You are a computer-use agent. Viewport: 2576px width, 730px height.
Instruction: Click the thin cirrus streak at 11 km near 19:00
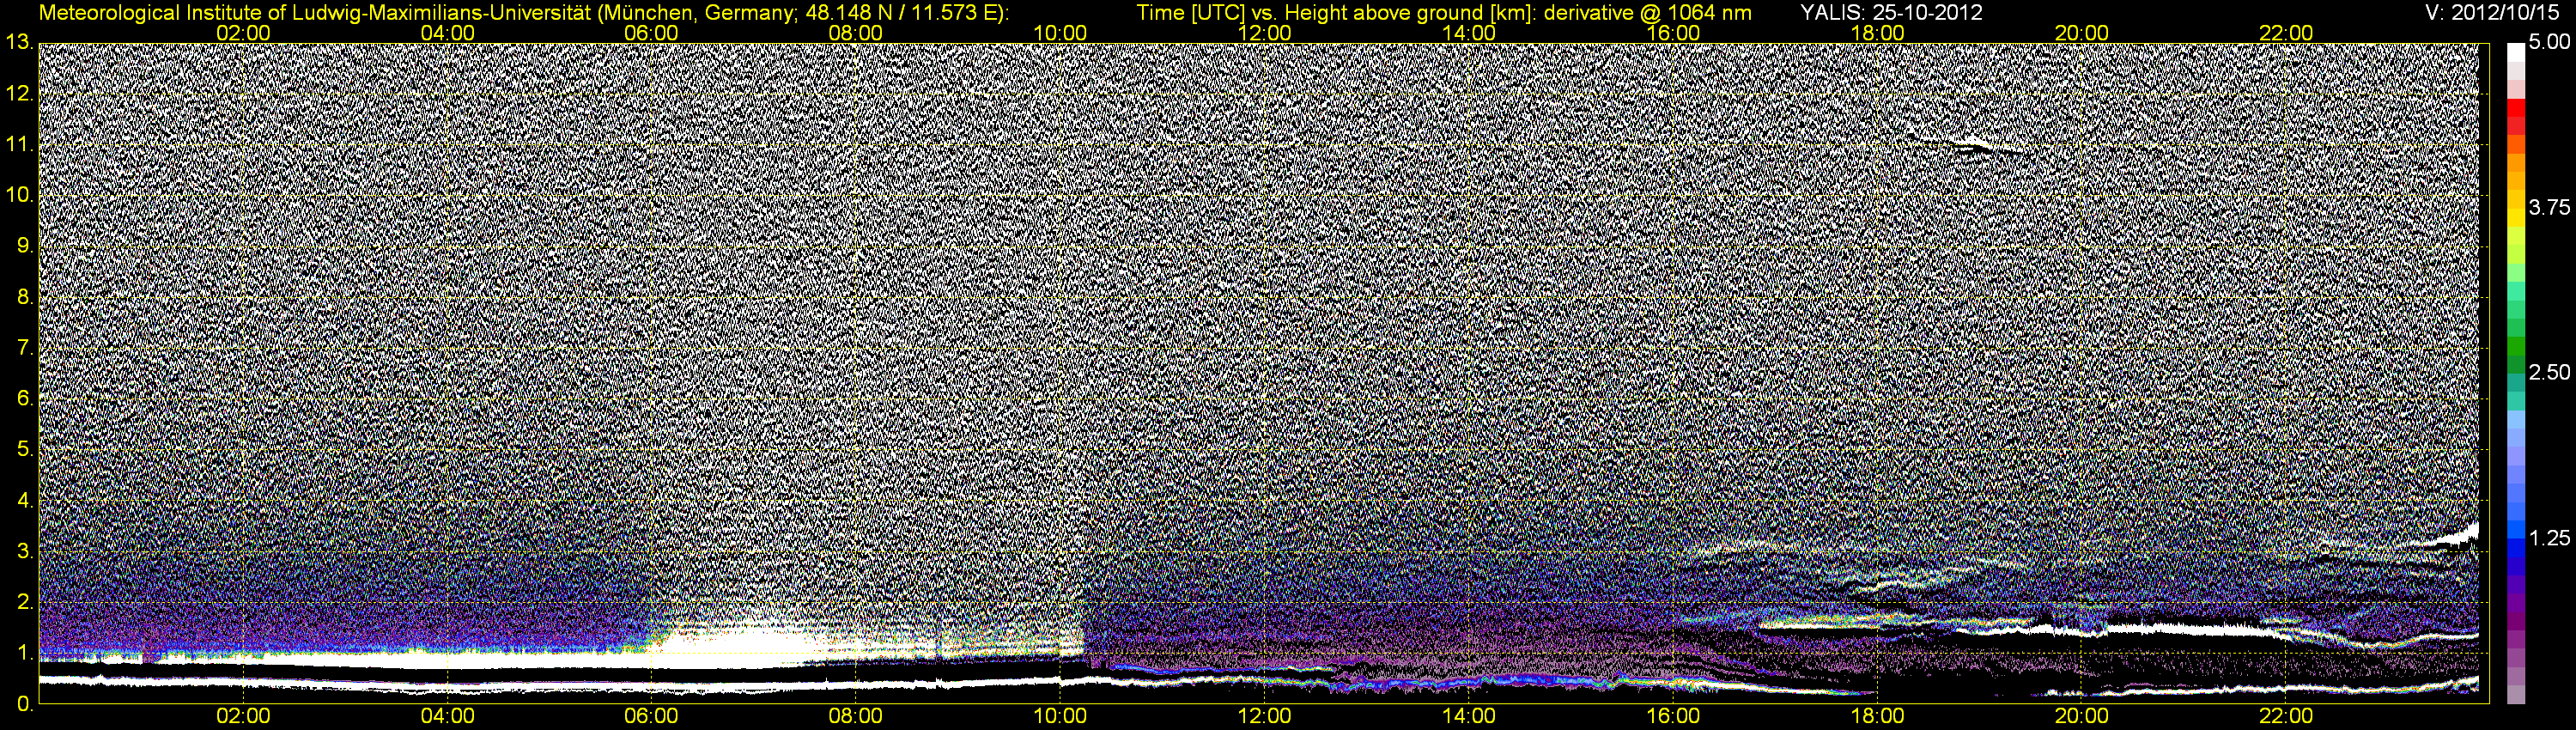click(x=1975, y=146)
